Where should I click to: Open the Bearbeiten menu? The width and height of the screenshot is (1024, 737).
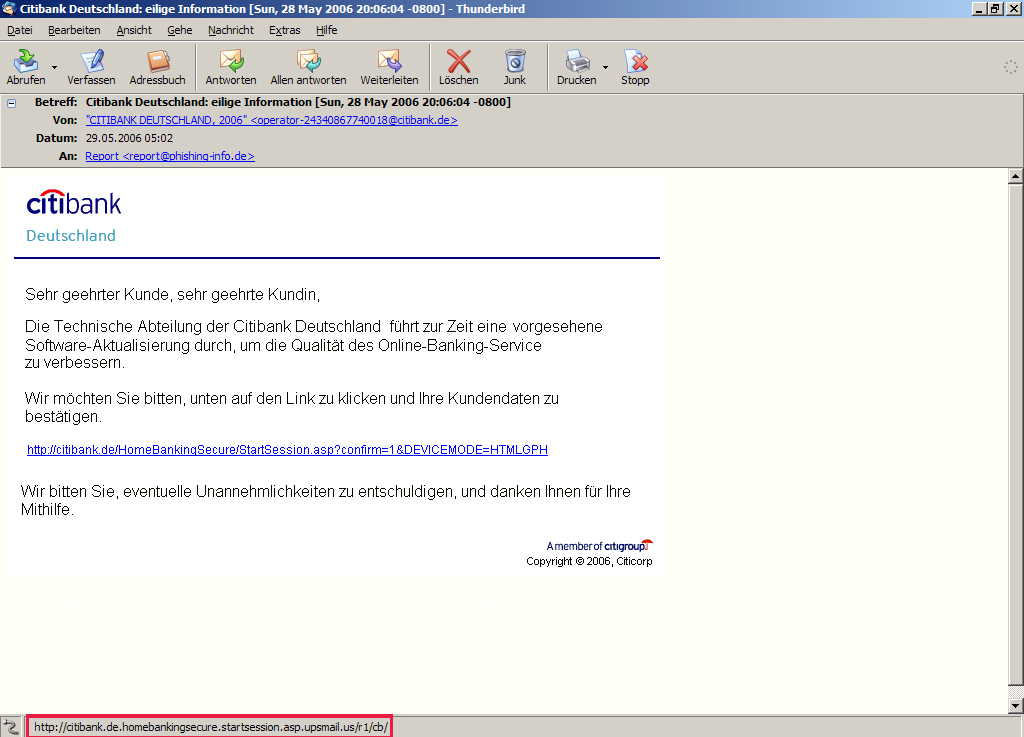[x=74, y=30]
